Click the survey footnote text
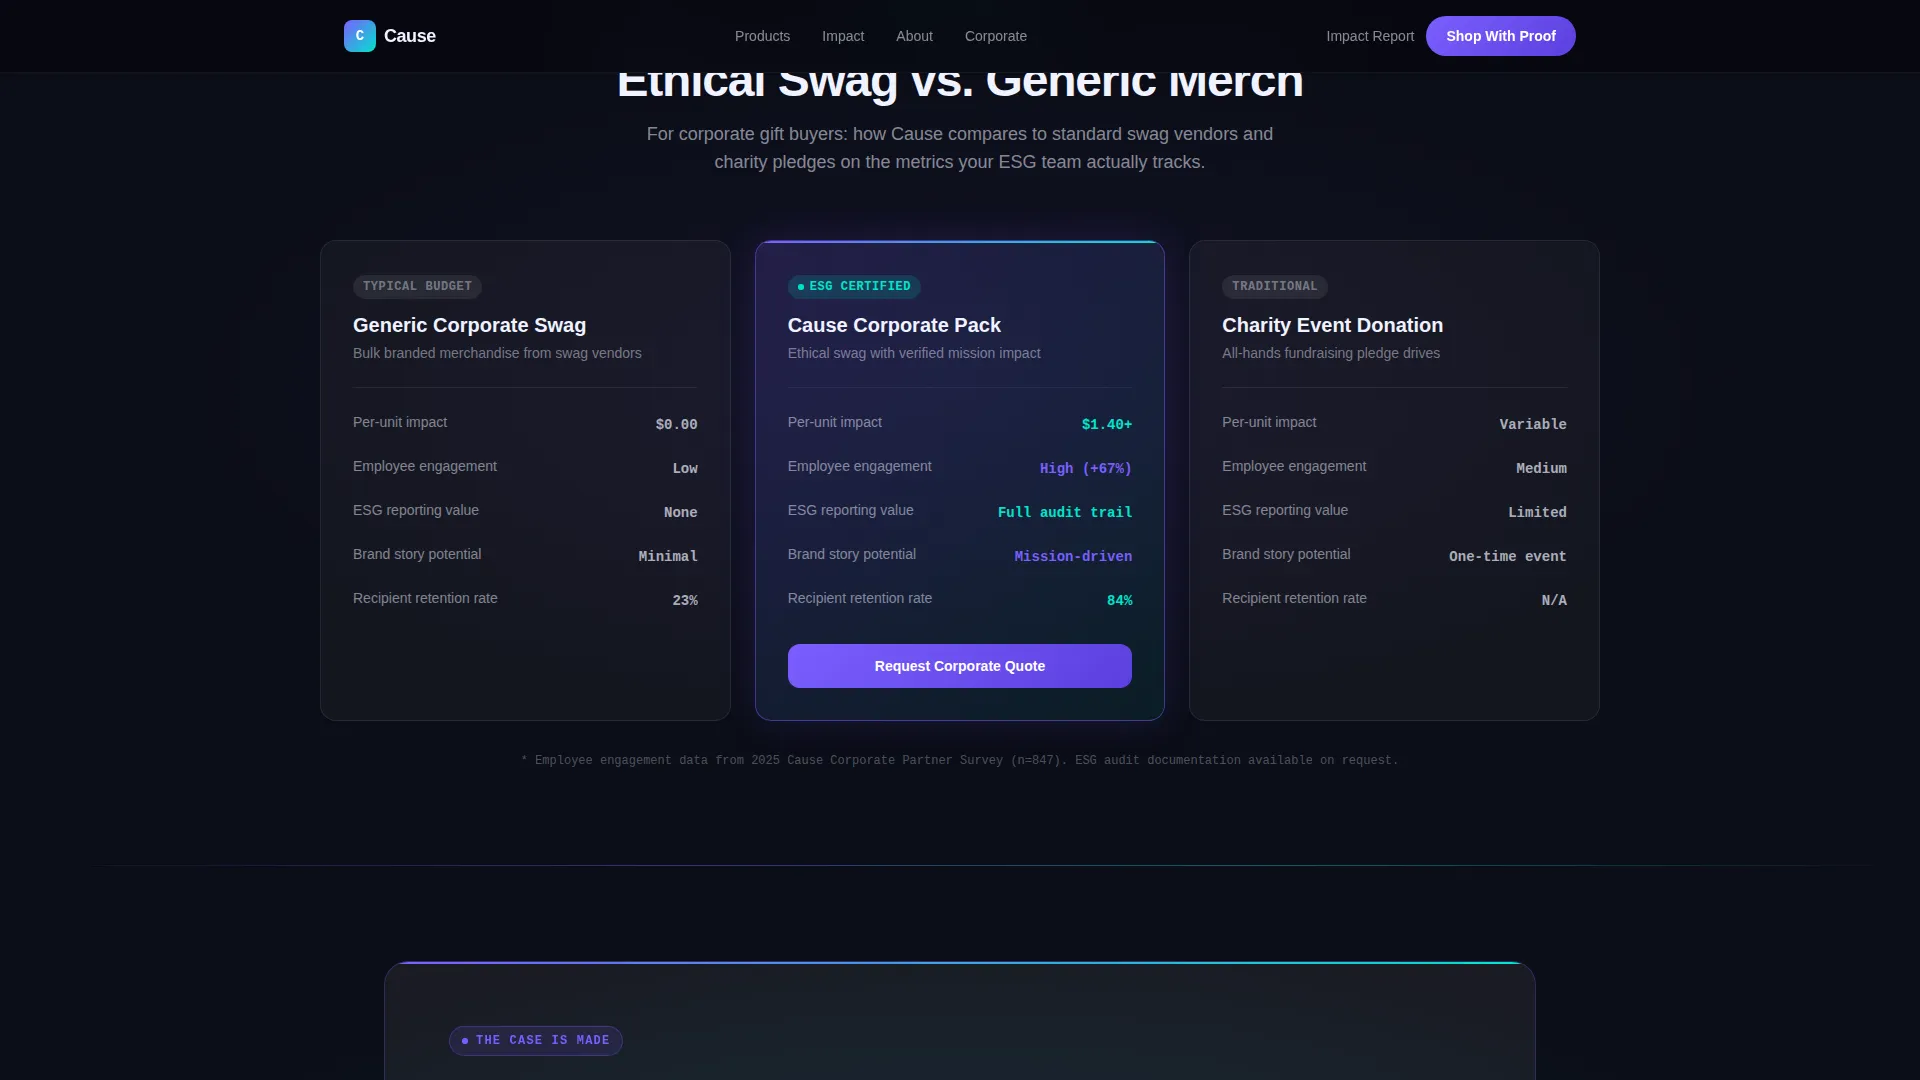 tap(960, 760)
